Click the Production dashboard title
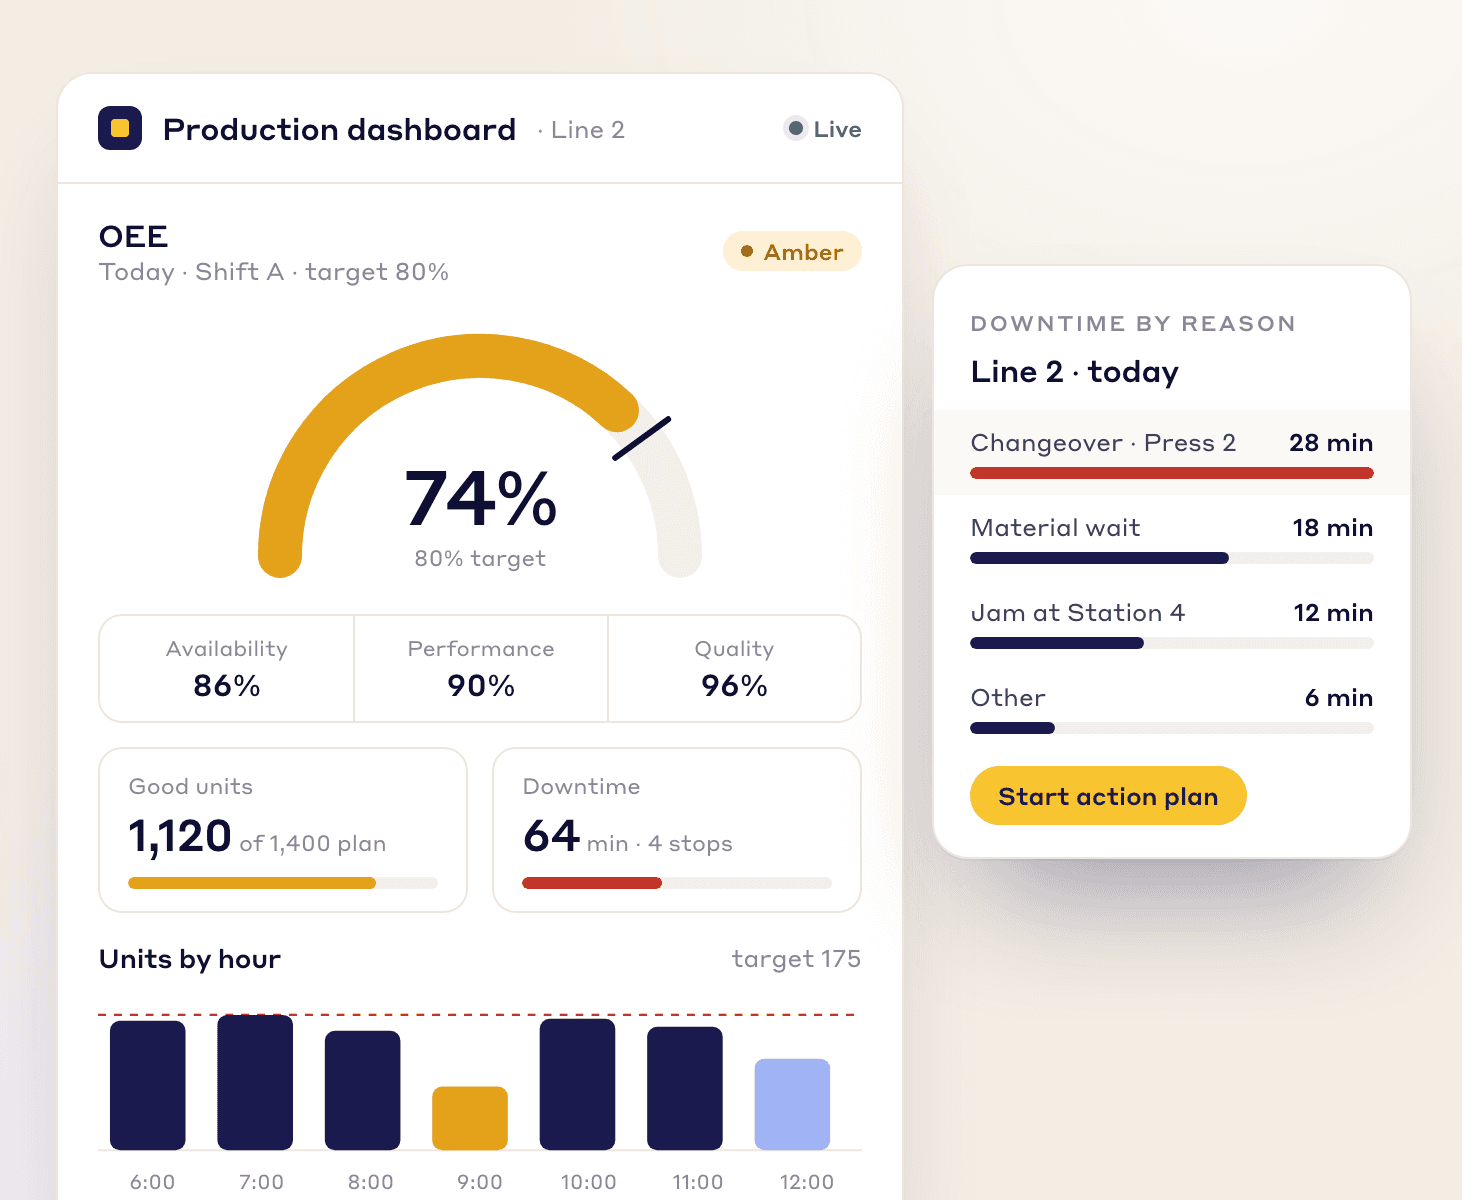This screenshot has width=1462, height=1200. point(339,130)
